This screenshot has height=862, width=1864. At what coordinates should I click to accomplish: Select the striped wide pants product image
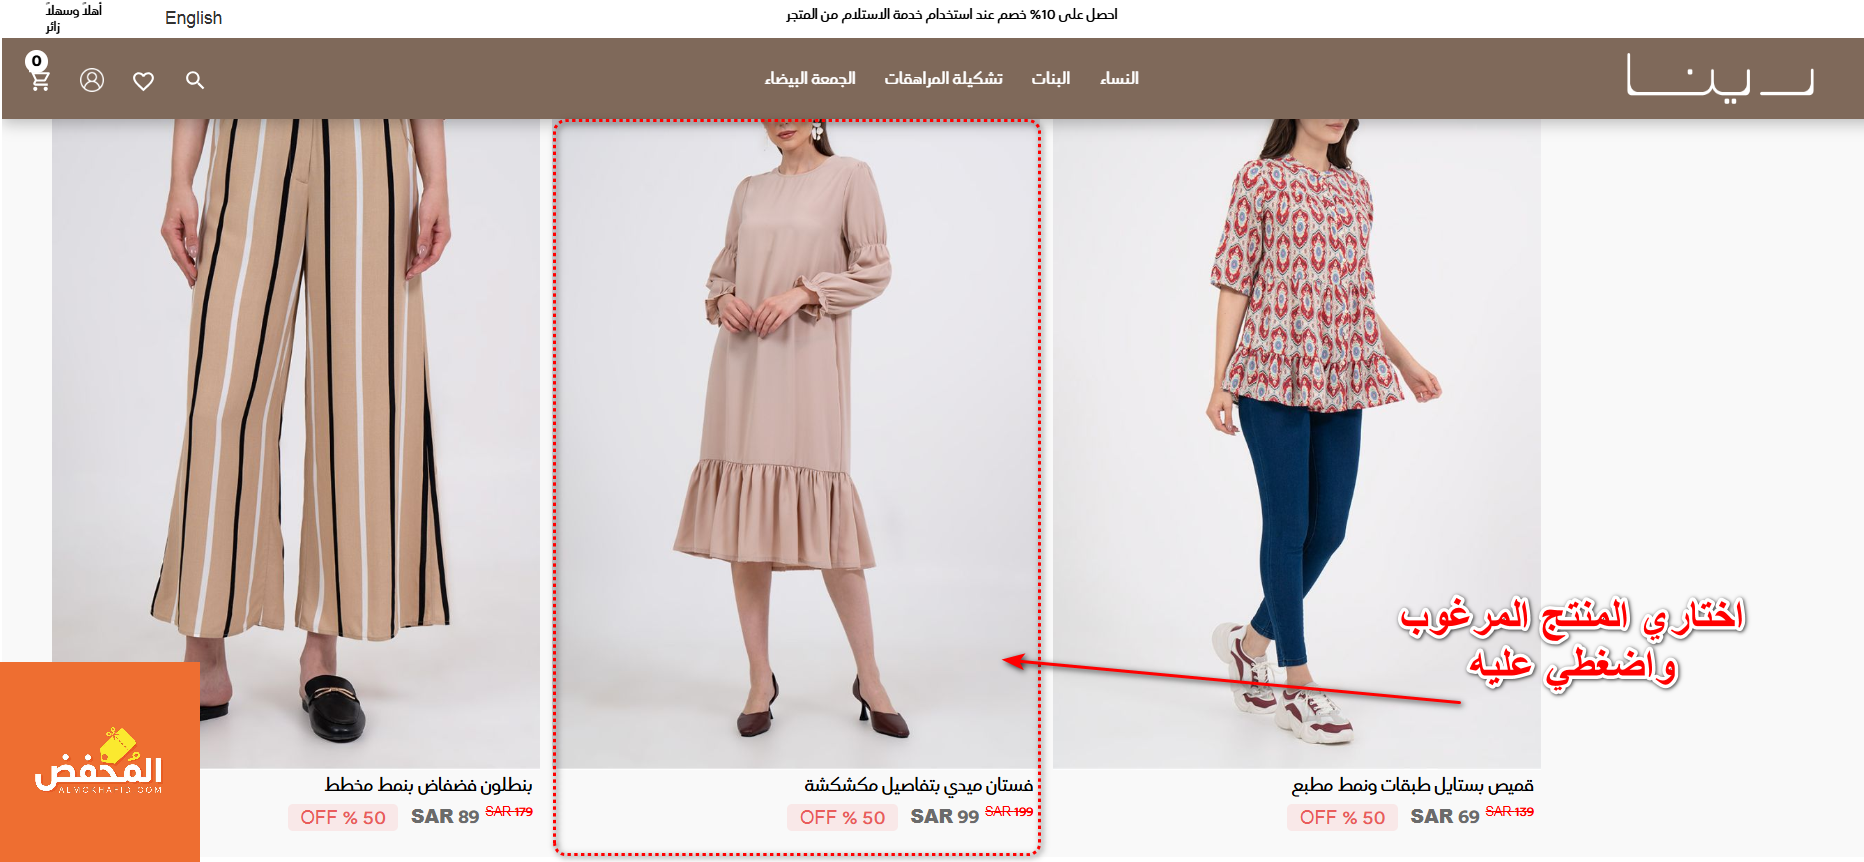pyautogui.click(x=296, y=443)
